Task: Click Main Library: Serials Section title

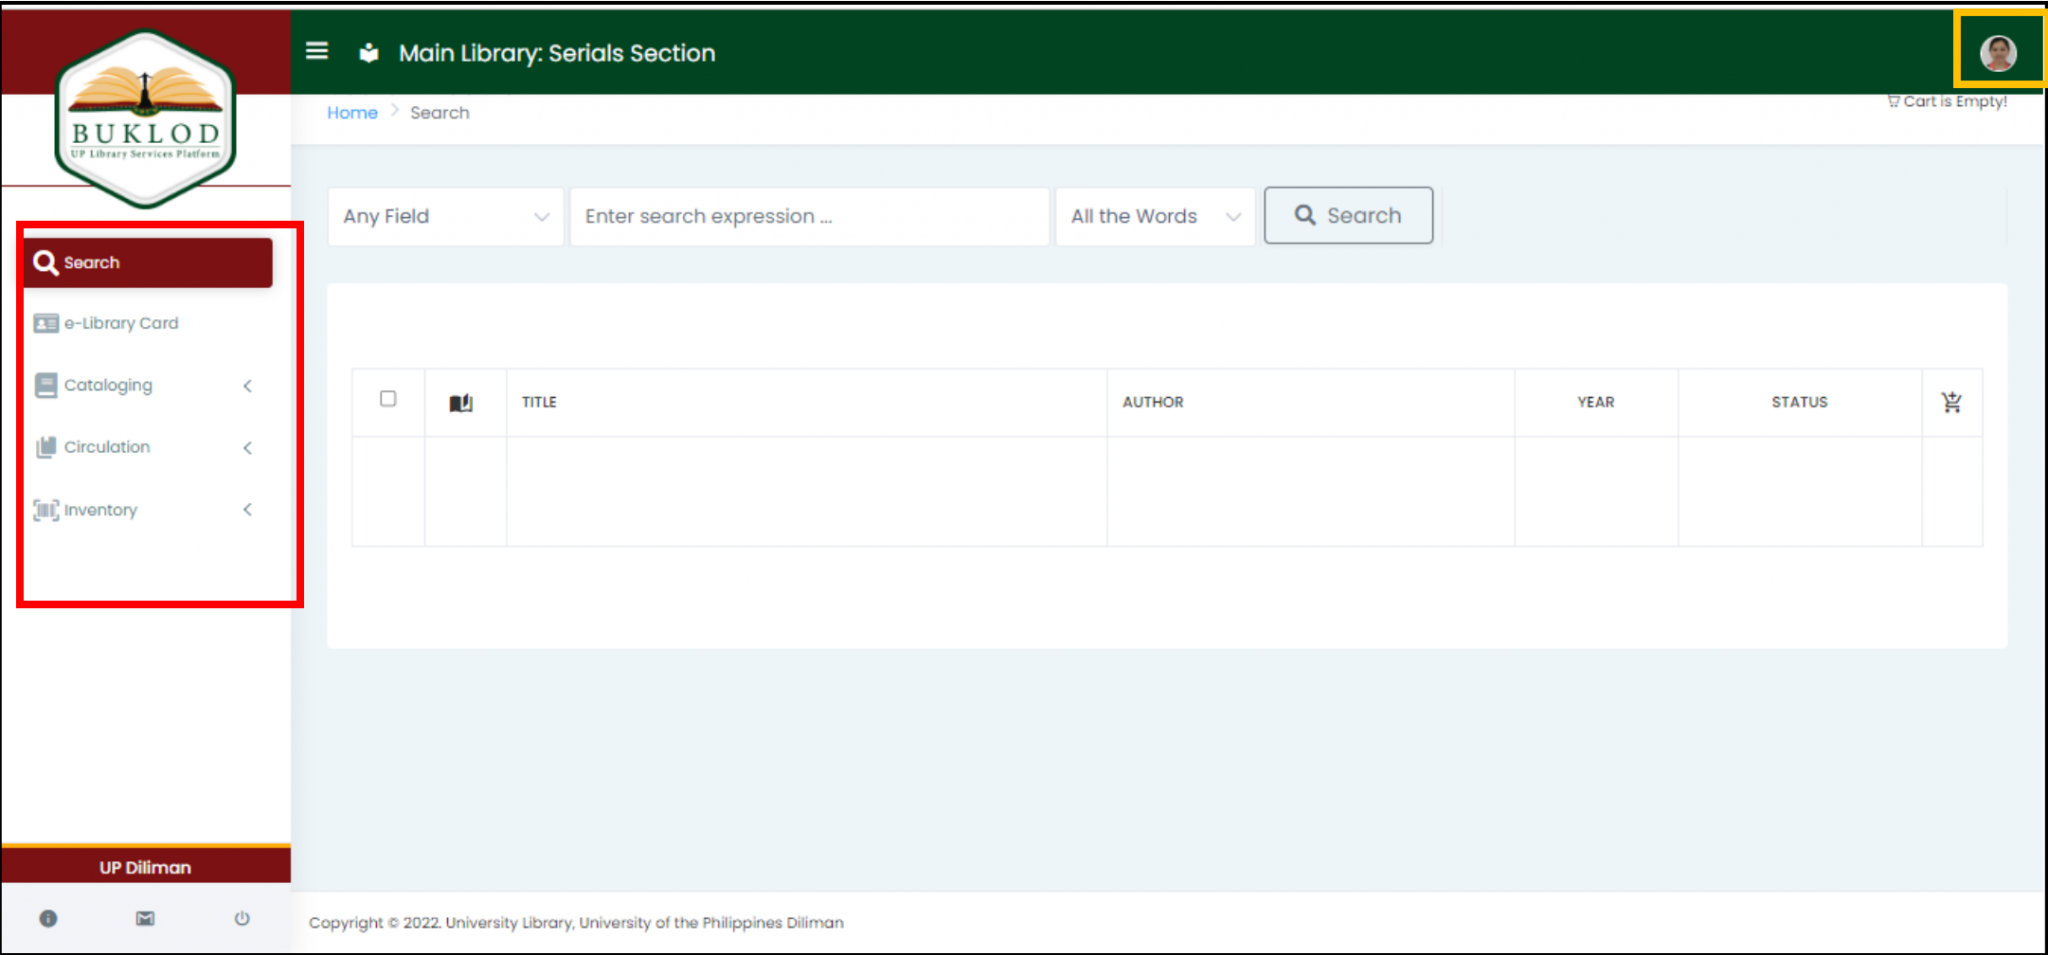Action: click(x=557, y=53)
